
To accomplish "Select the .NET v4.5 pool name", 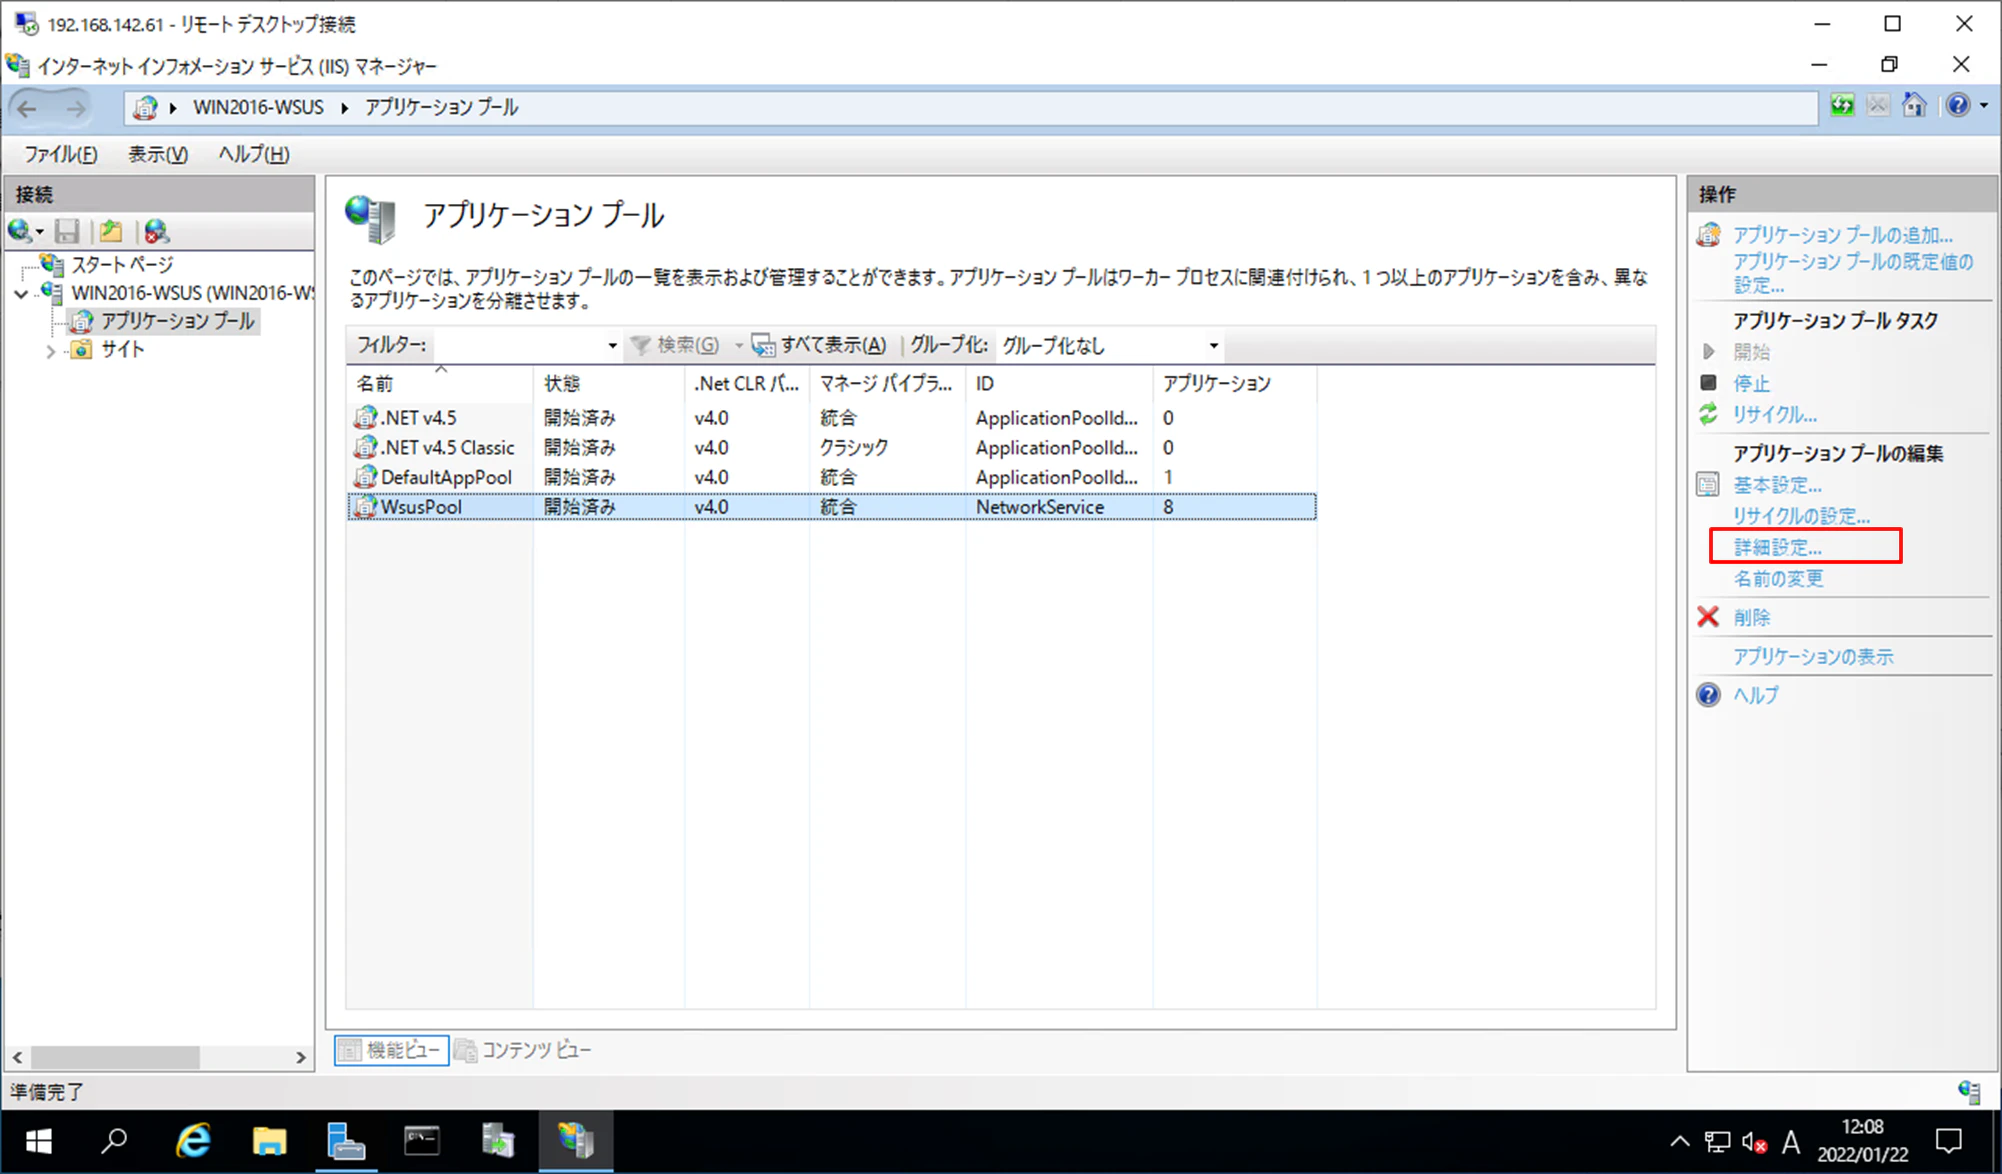I will tap(418, 418).
